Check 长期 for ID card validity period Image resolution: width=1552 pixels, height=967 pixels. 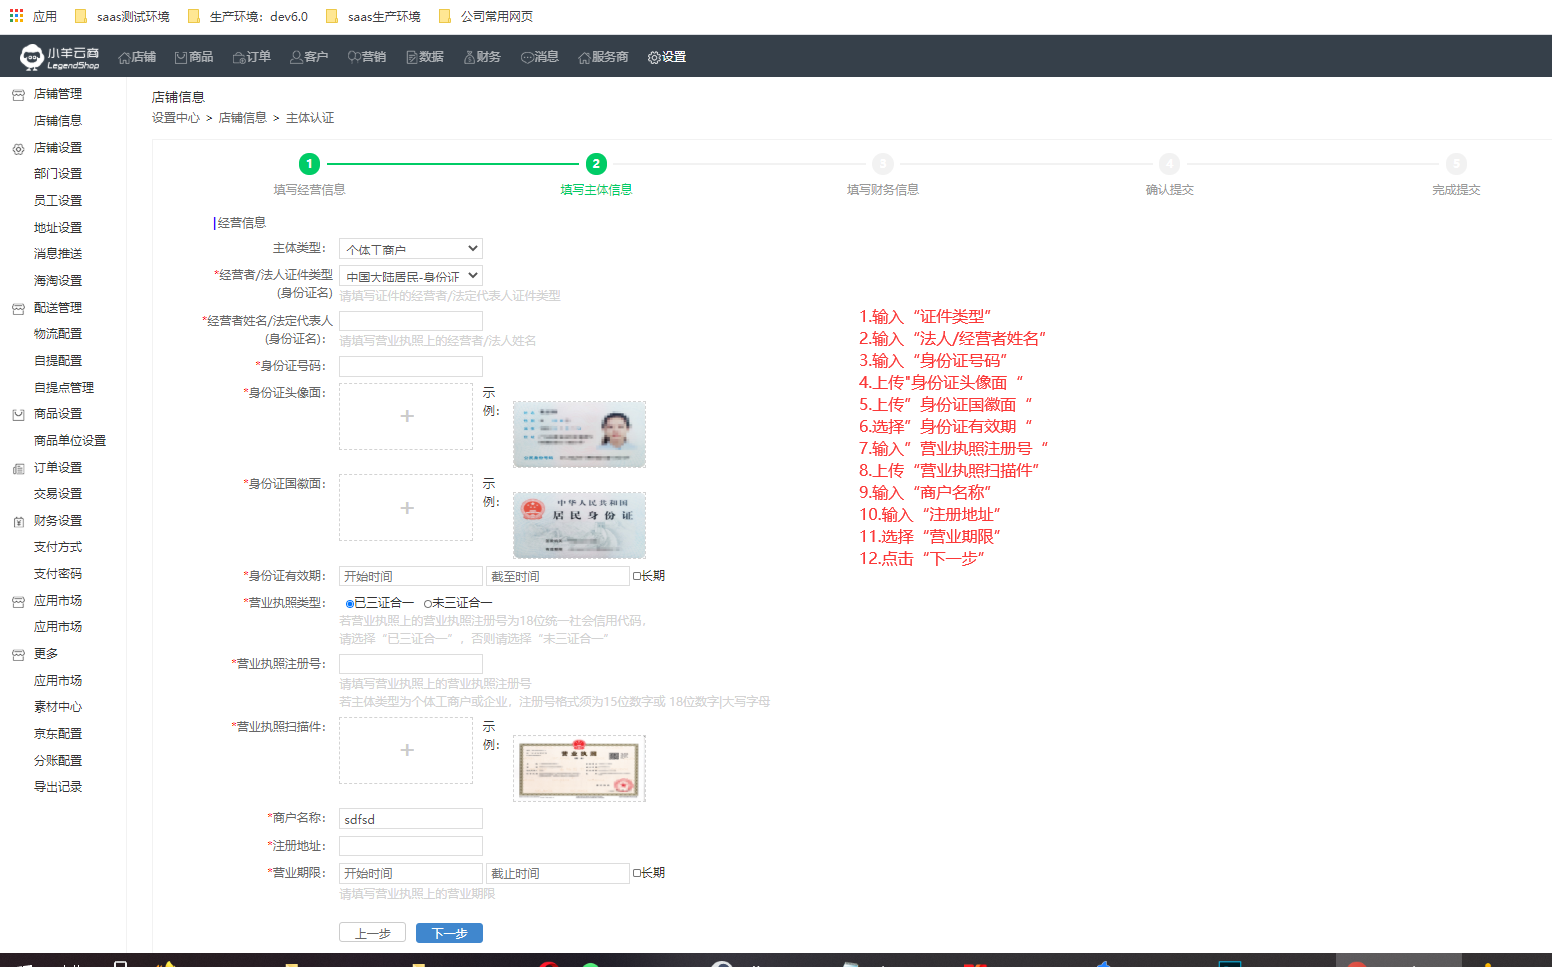[x=637, y=576]
